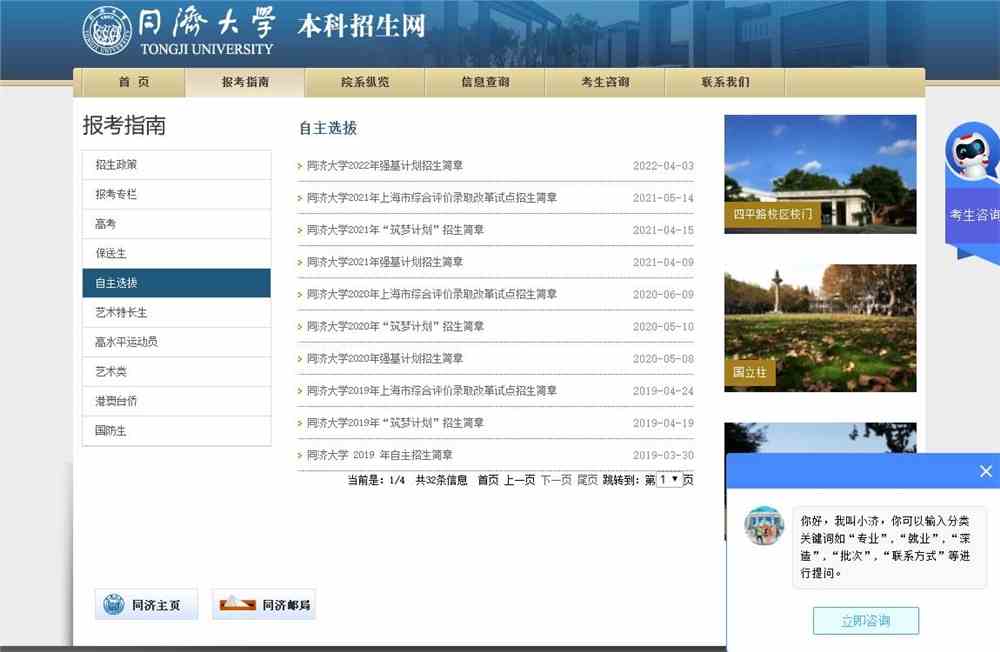Screen dimensions: 1000x652
Task: Click the 考生咨询 side banner
Action: [973, 217]
